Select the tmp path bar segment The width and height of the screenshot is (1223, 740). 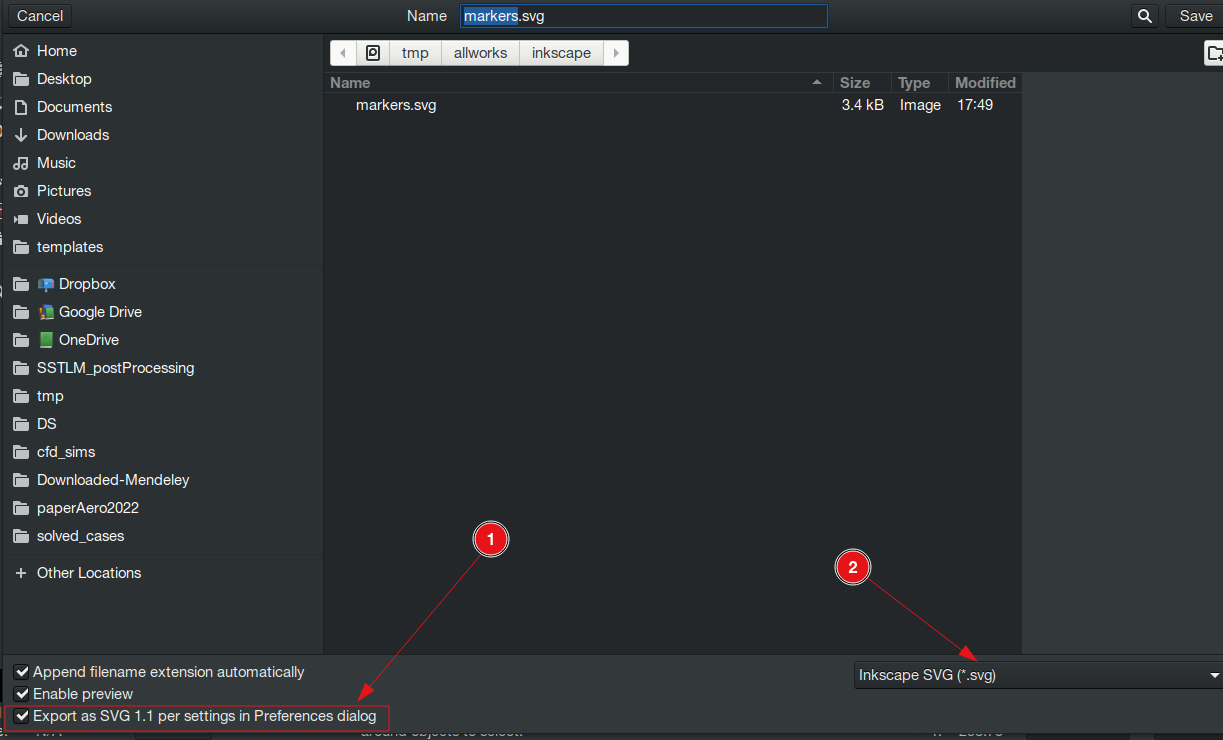tap(415, 53)
